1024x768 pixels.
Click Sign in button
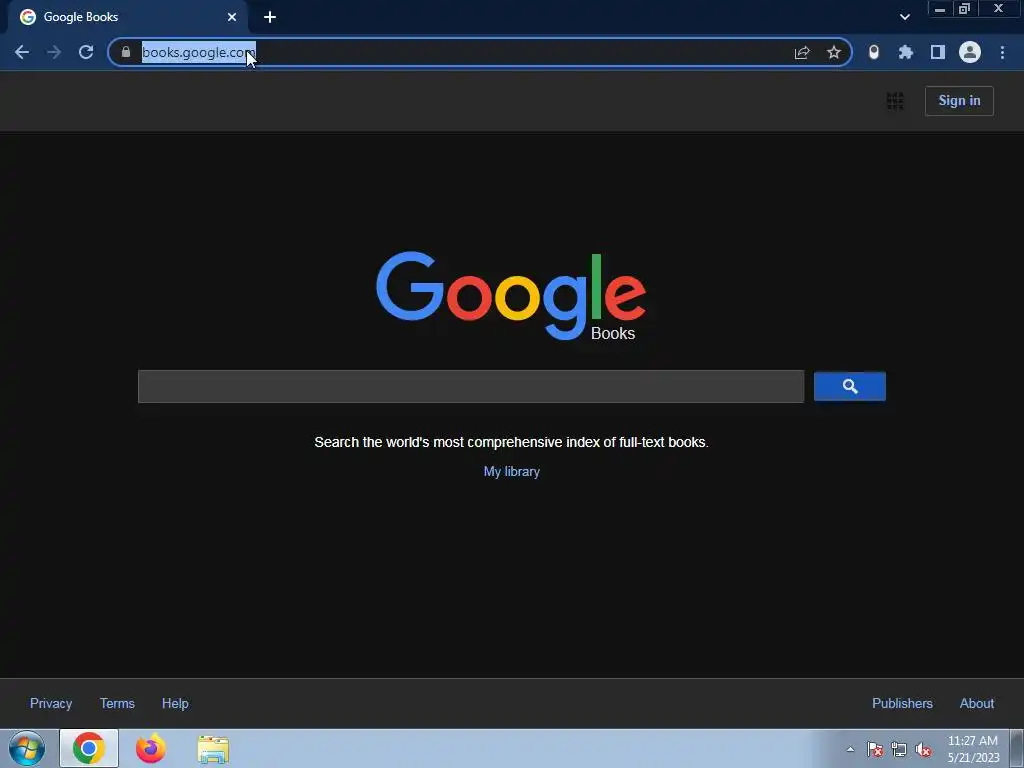coord(959,101)
